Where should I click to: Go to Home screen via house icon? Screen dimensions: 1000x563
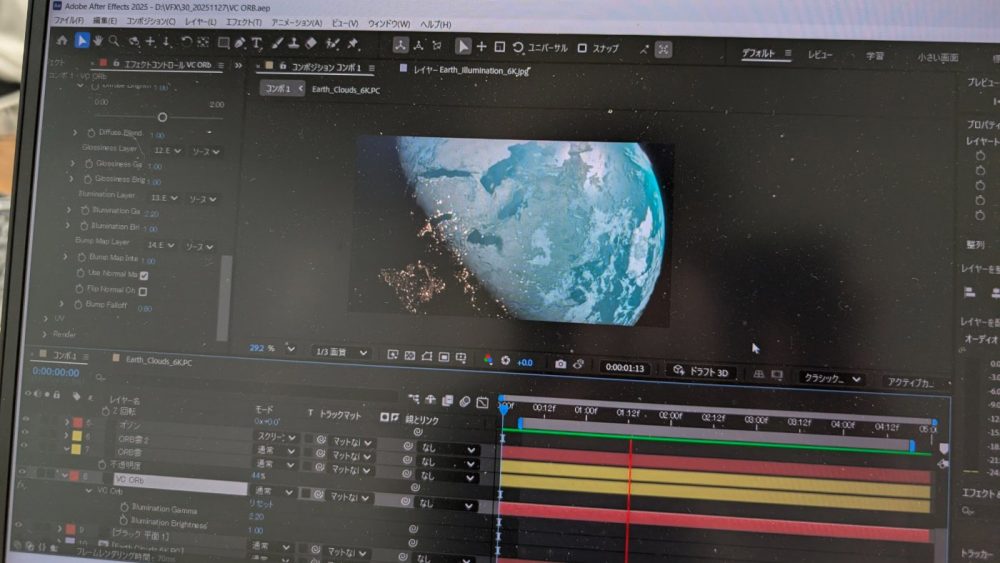(62, 41)
